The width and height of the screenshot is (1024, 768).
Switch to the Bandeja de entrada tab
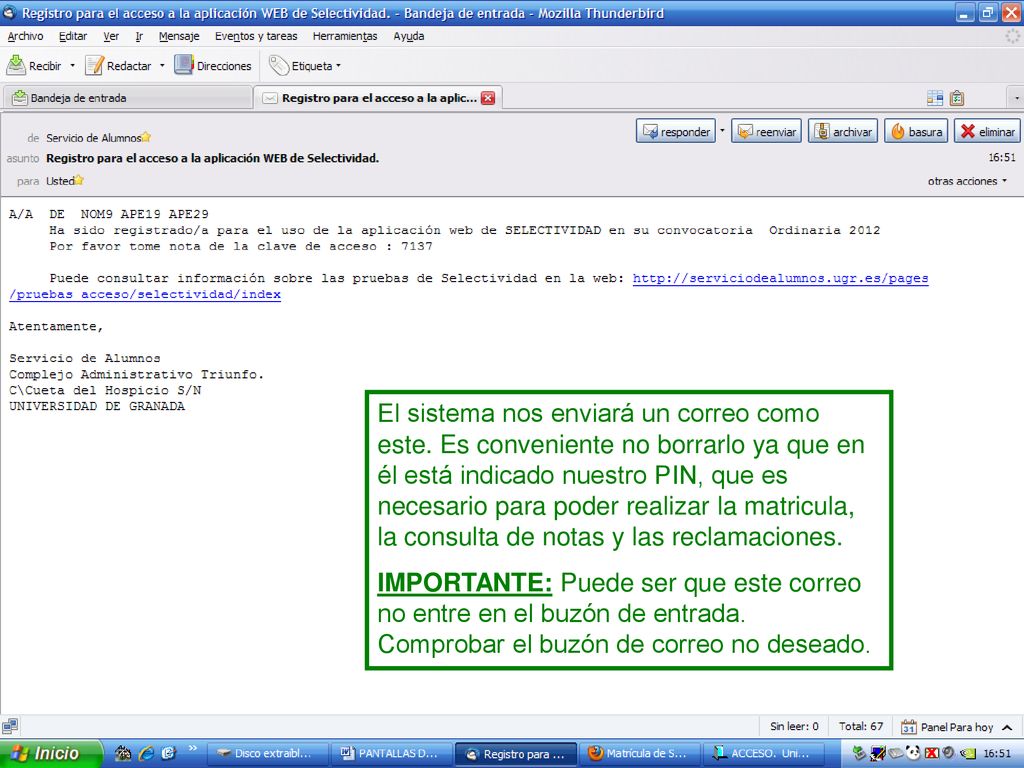127,98
